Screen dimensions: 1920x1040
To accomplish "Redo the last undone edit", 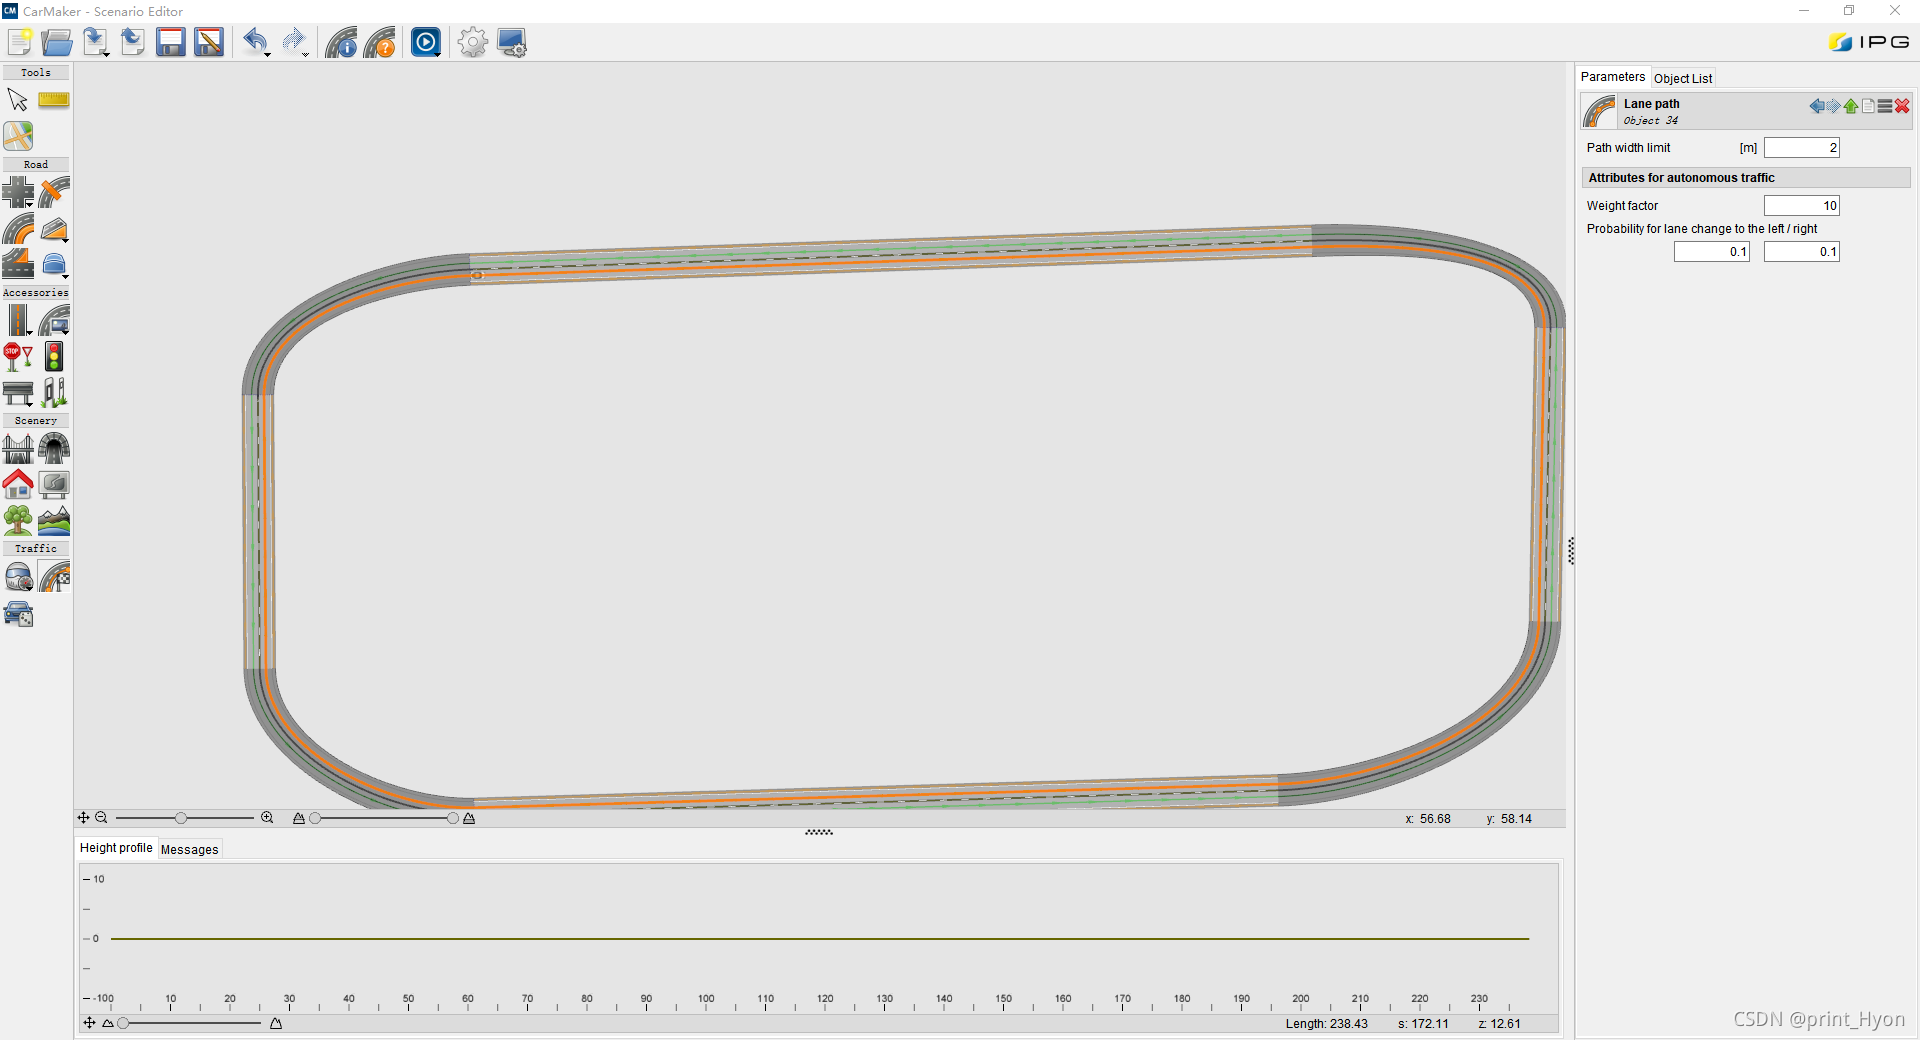I will (x=293, y=42).
